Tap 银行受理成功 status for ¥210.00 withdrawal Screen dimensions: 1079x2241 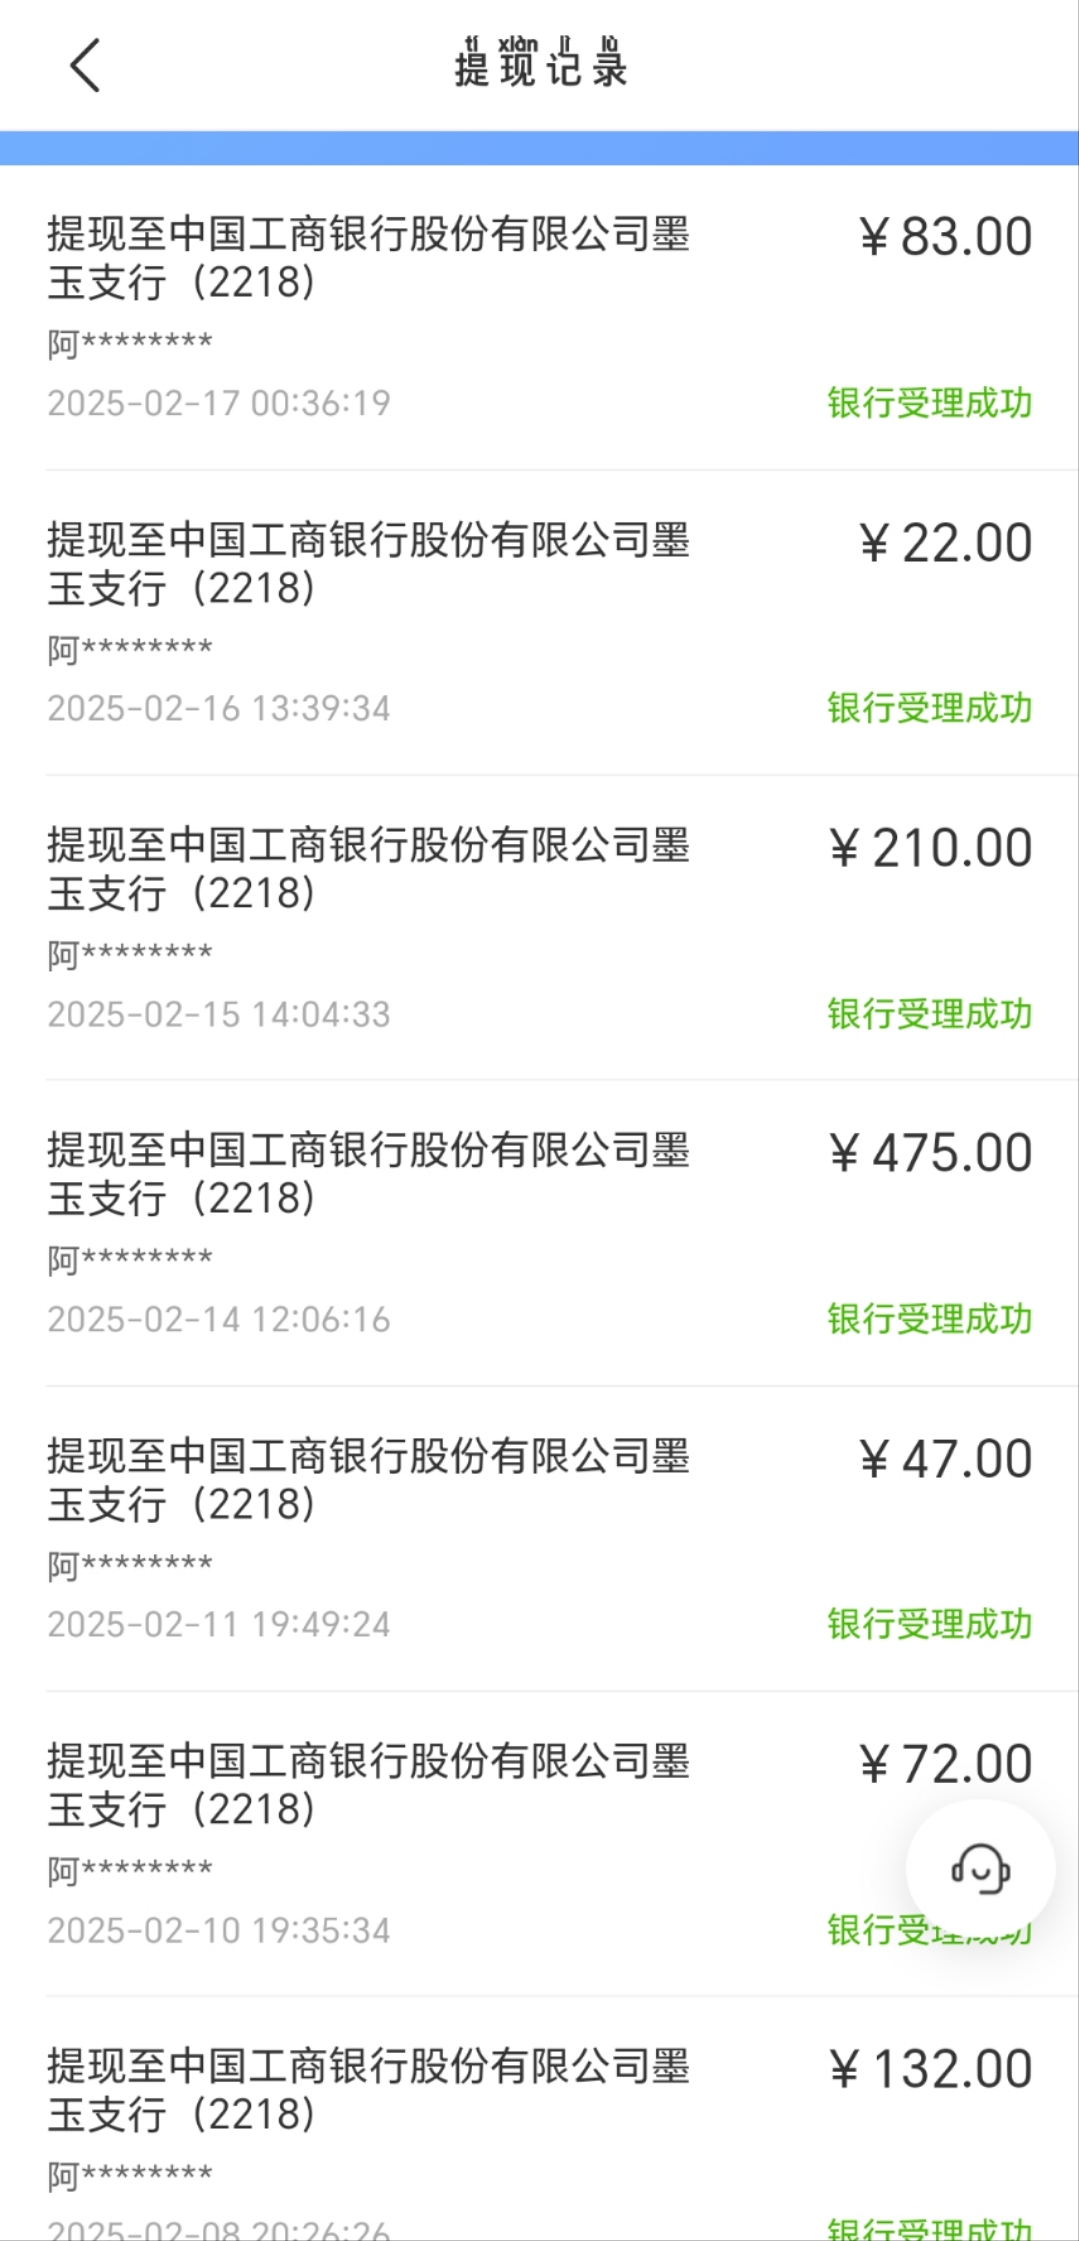pyautogui.click(x=929, y=1014)
